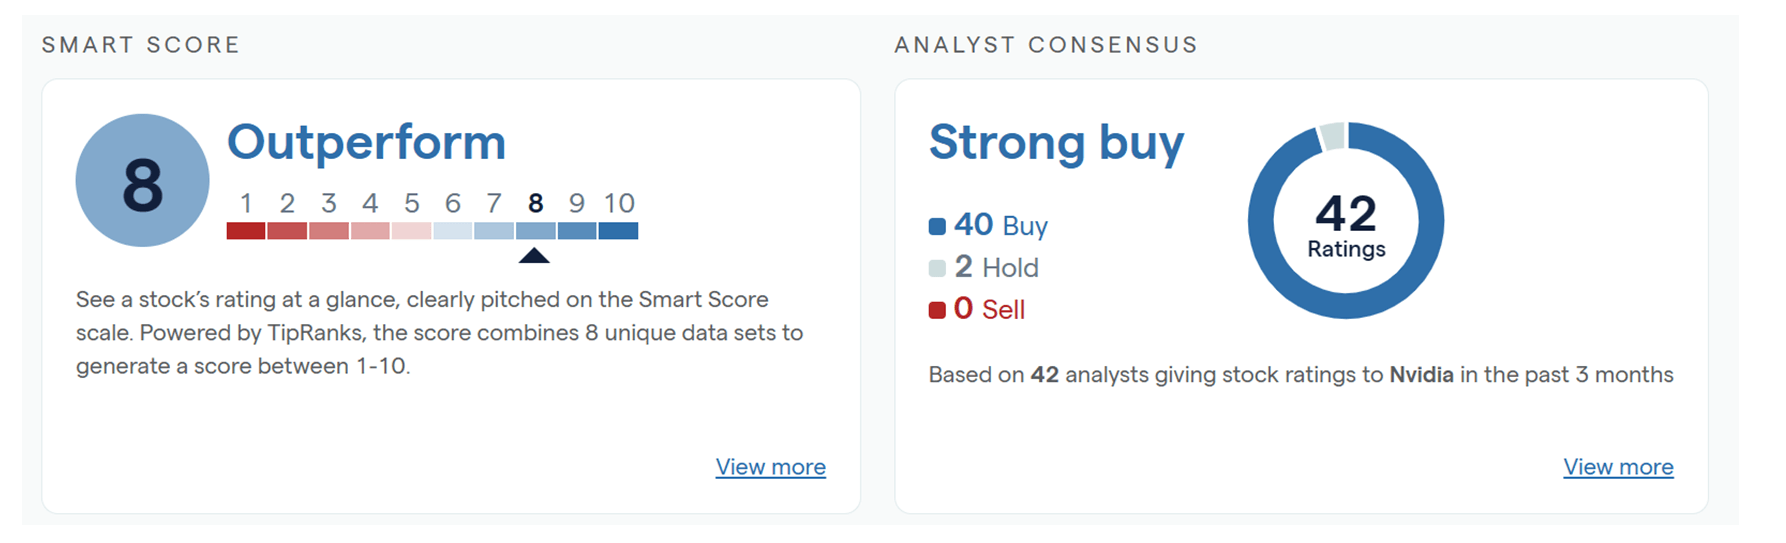This screenshot has height=543, width=1786.
Task: Click the 0 Sell label
Action: pos(989,309)
